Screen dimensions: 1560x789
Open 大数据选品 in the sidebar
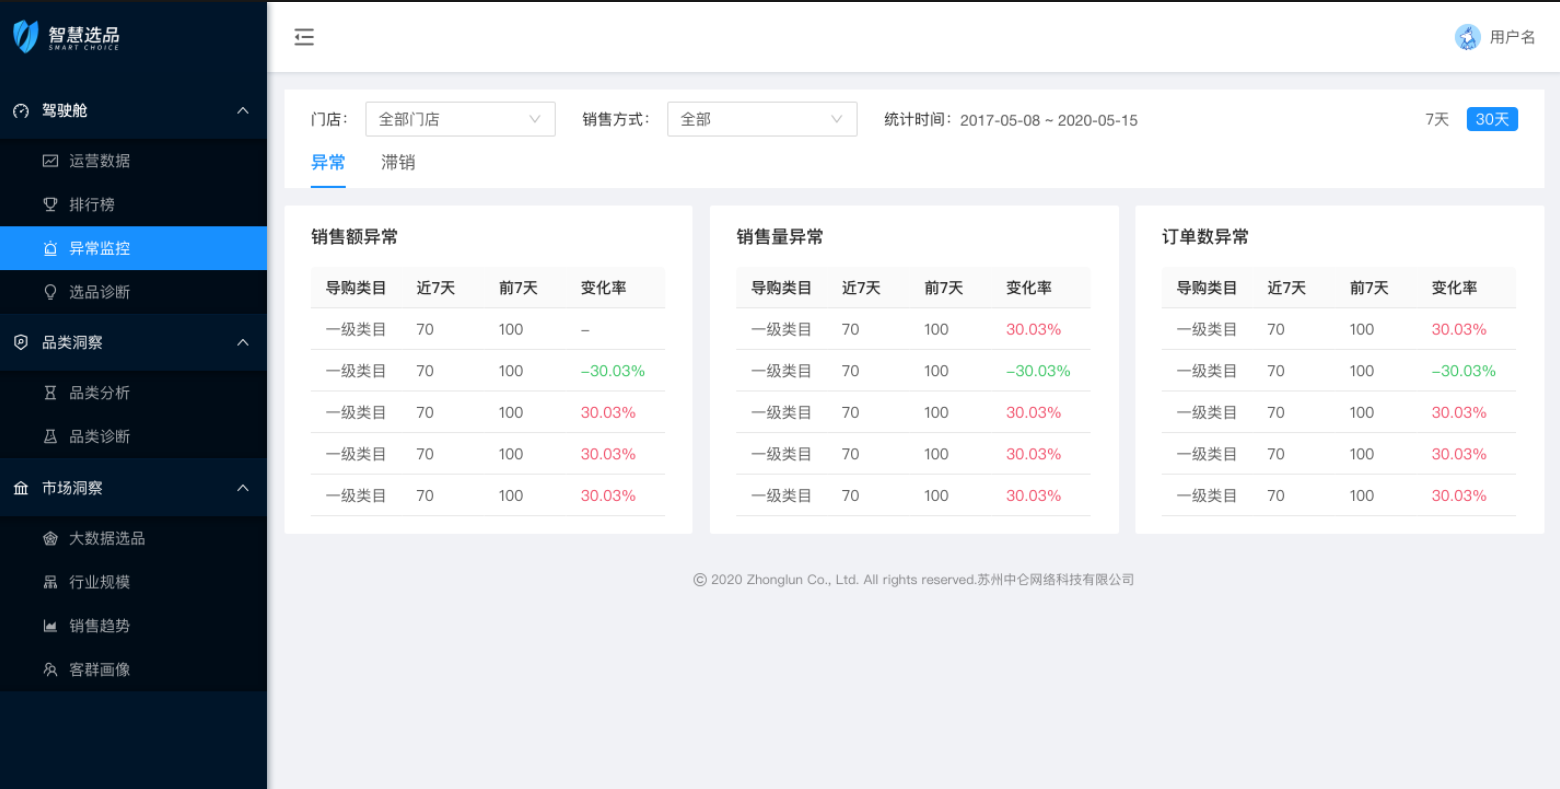106,538
